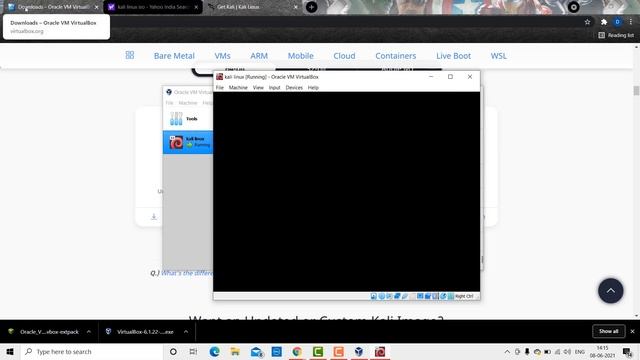Switch to the kali linux iso Yahoo search tab
Viewport: 640px width, 360px height.
[151, 7]
